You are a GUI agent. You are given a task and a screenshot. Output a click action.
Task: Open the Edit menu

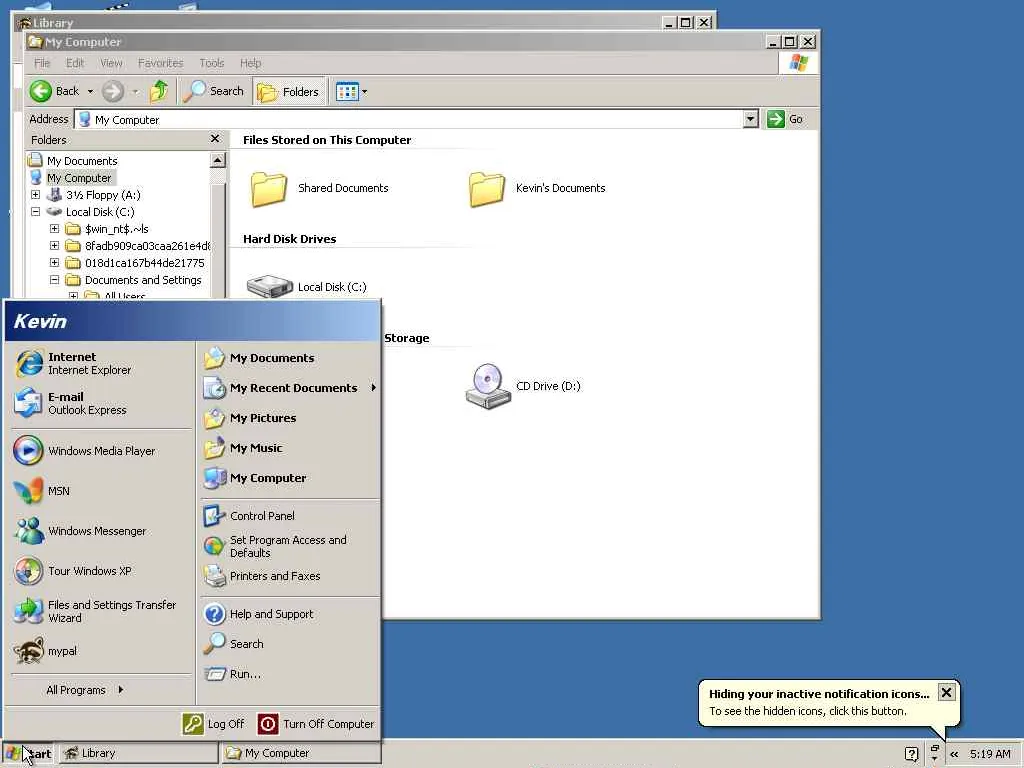coord(75,63)
